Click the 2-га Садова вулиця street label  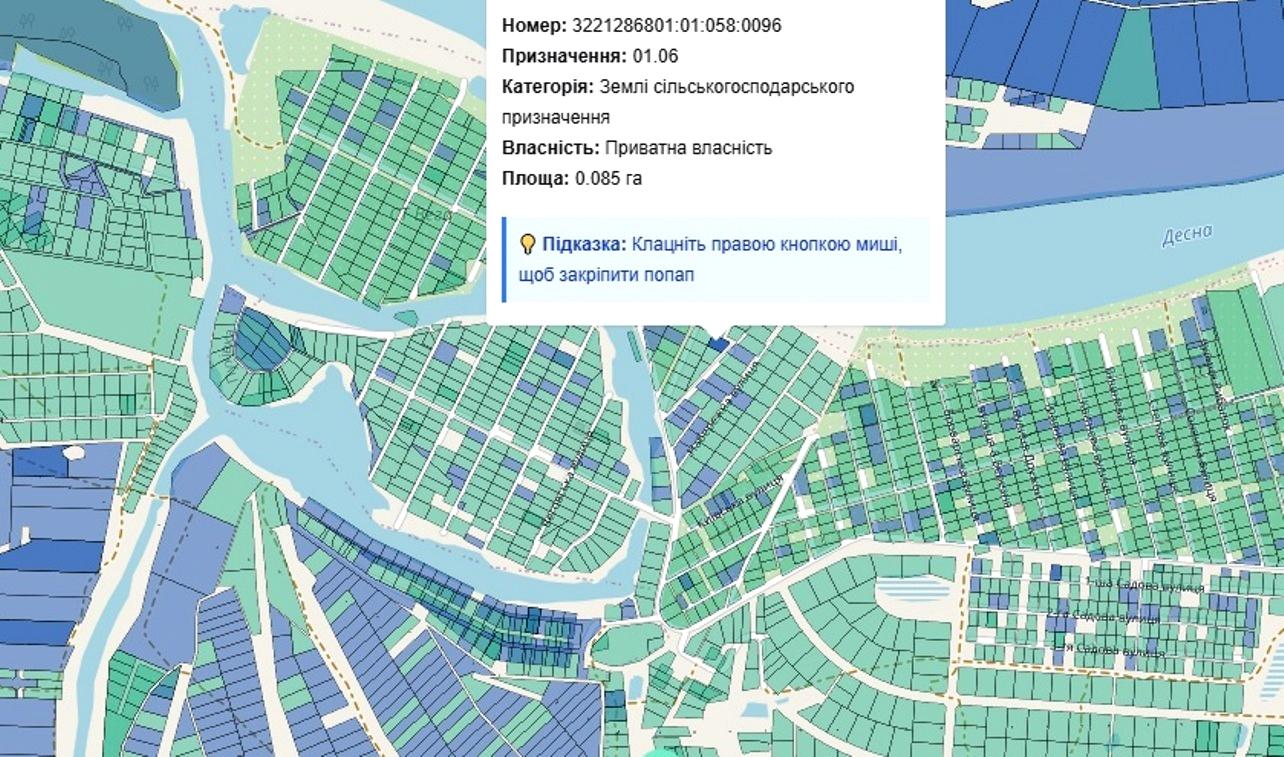click(x=1103, y=618)
